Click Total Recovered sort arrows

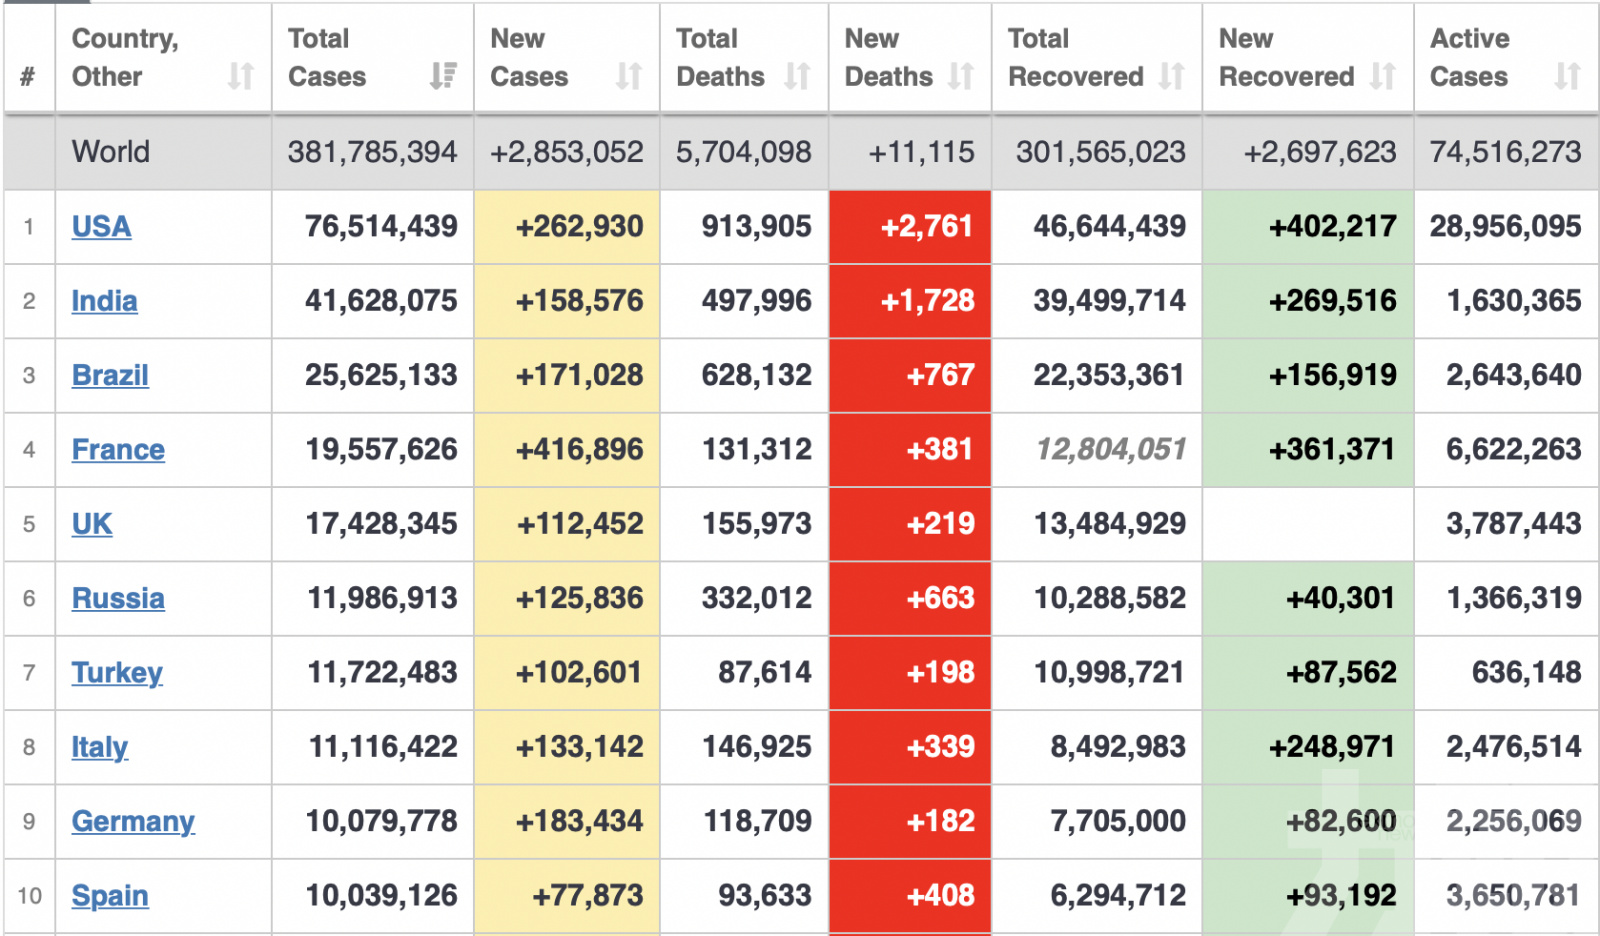point(1172,76)
